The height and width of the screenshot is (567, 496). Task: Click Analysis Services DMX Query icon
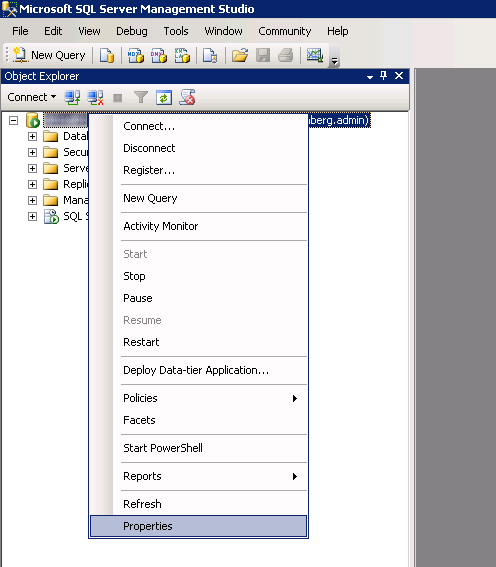(159, 55)
